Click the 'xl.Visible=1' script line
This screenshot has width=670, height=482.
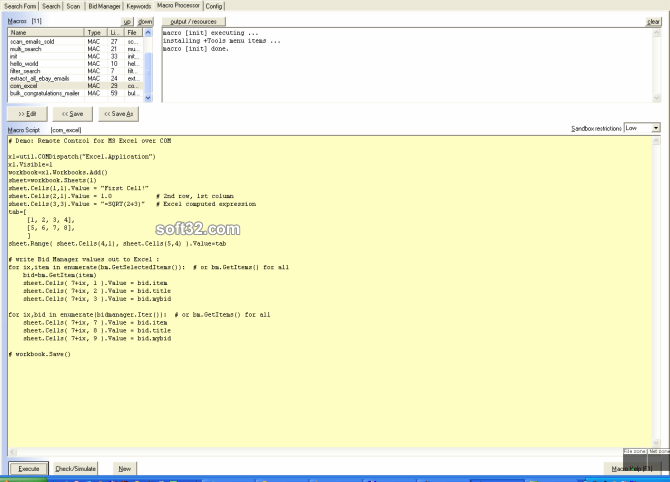30,165
